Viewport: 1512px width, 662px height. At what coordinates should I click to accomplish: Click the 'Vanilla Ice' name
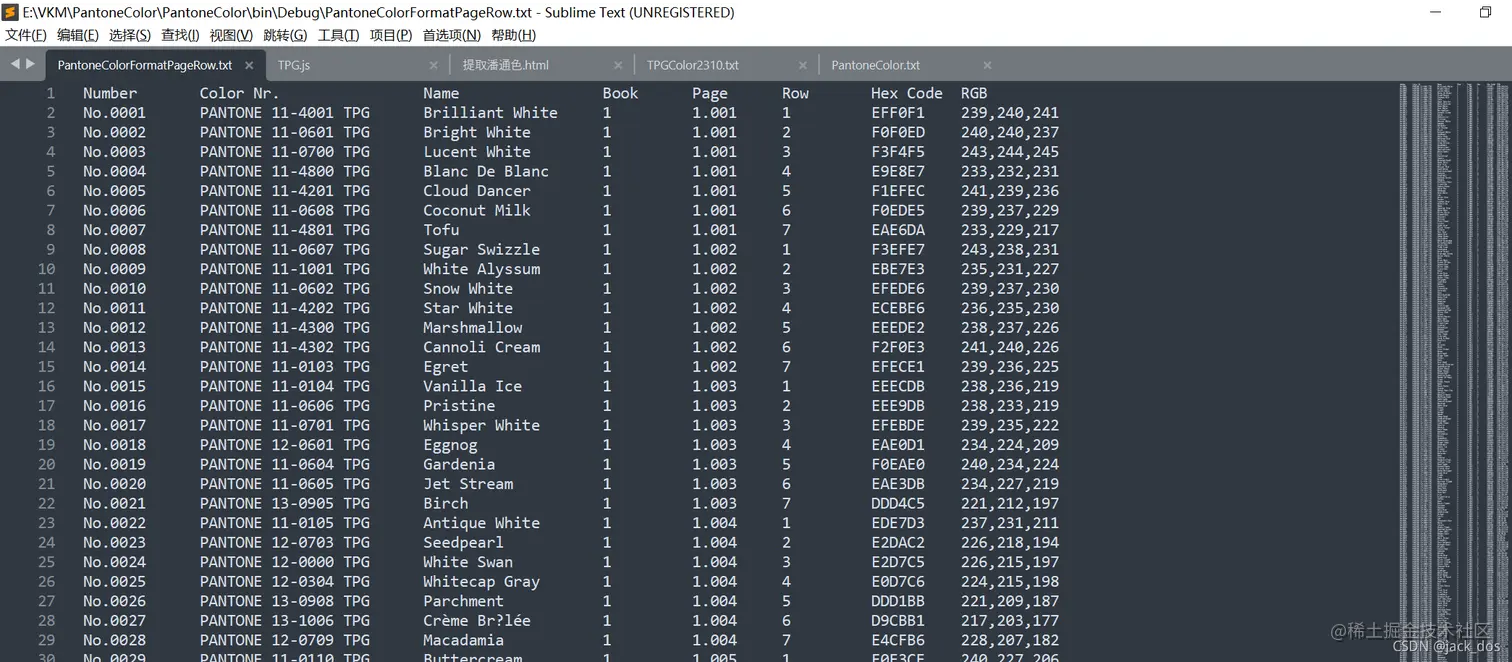(472, 386)
